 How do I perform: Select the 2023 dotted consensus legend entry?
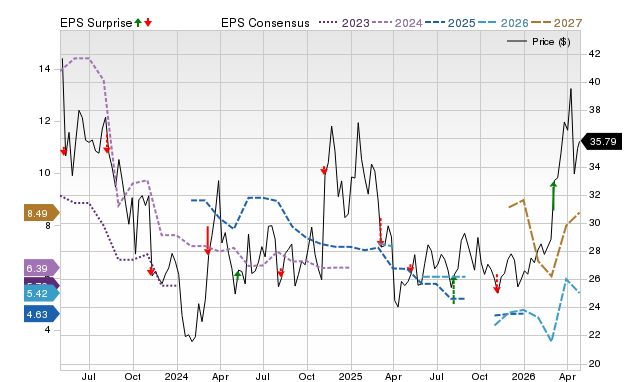coord(344,23)
